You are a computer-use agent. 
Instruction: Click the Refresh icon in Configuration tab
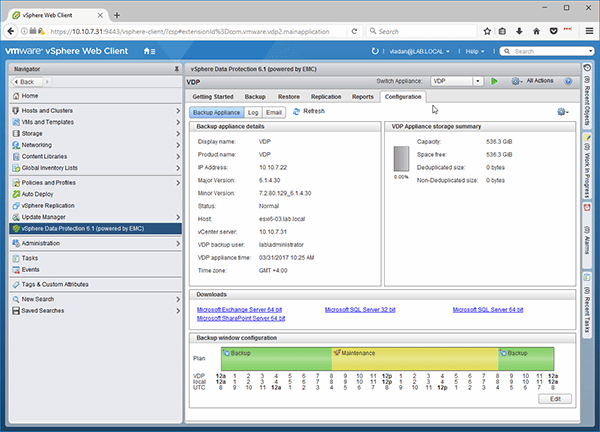point(295,111)
